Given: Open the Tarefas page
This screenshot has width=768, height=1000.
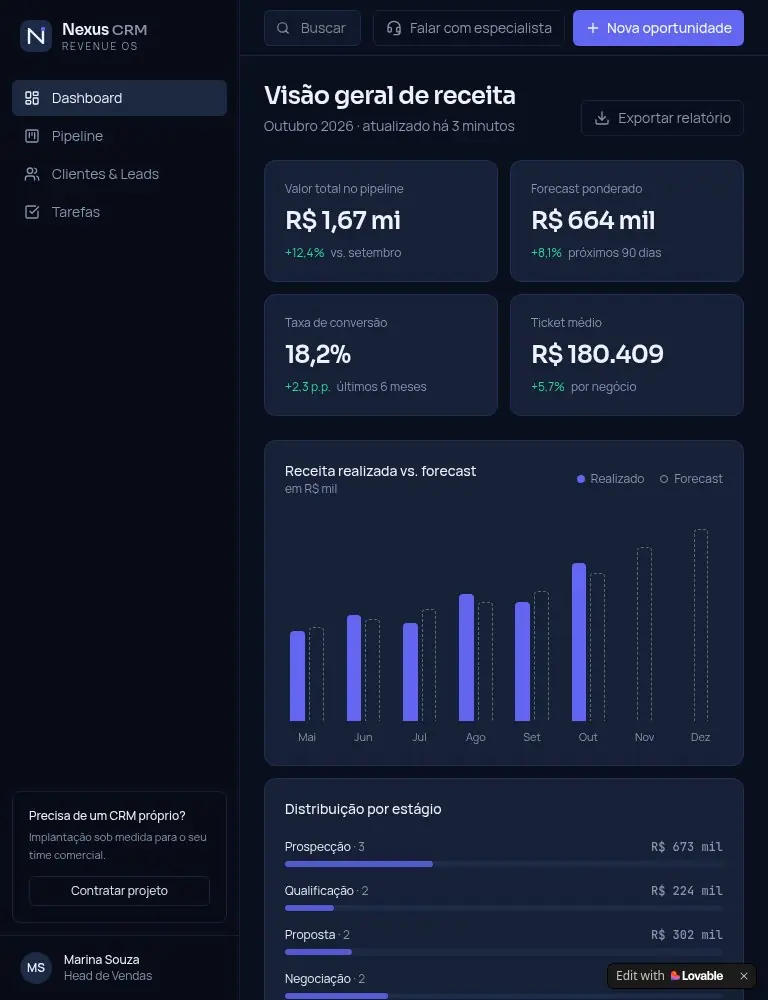Looking at the screenshot, I should click(119, 212).
